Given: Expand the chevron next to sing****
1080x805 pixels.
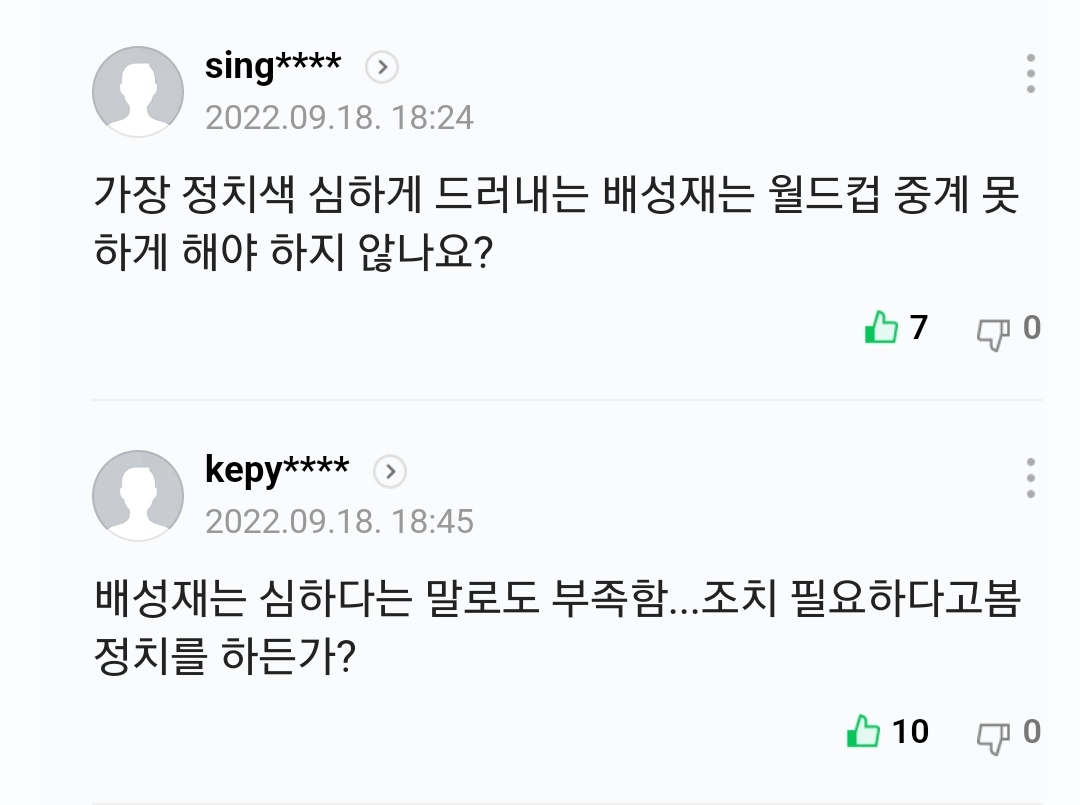Looking at the screenshot, I should pos(382,68).
